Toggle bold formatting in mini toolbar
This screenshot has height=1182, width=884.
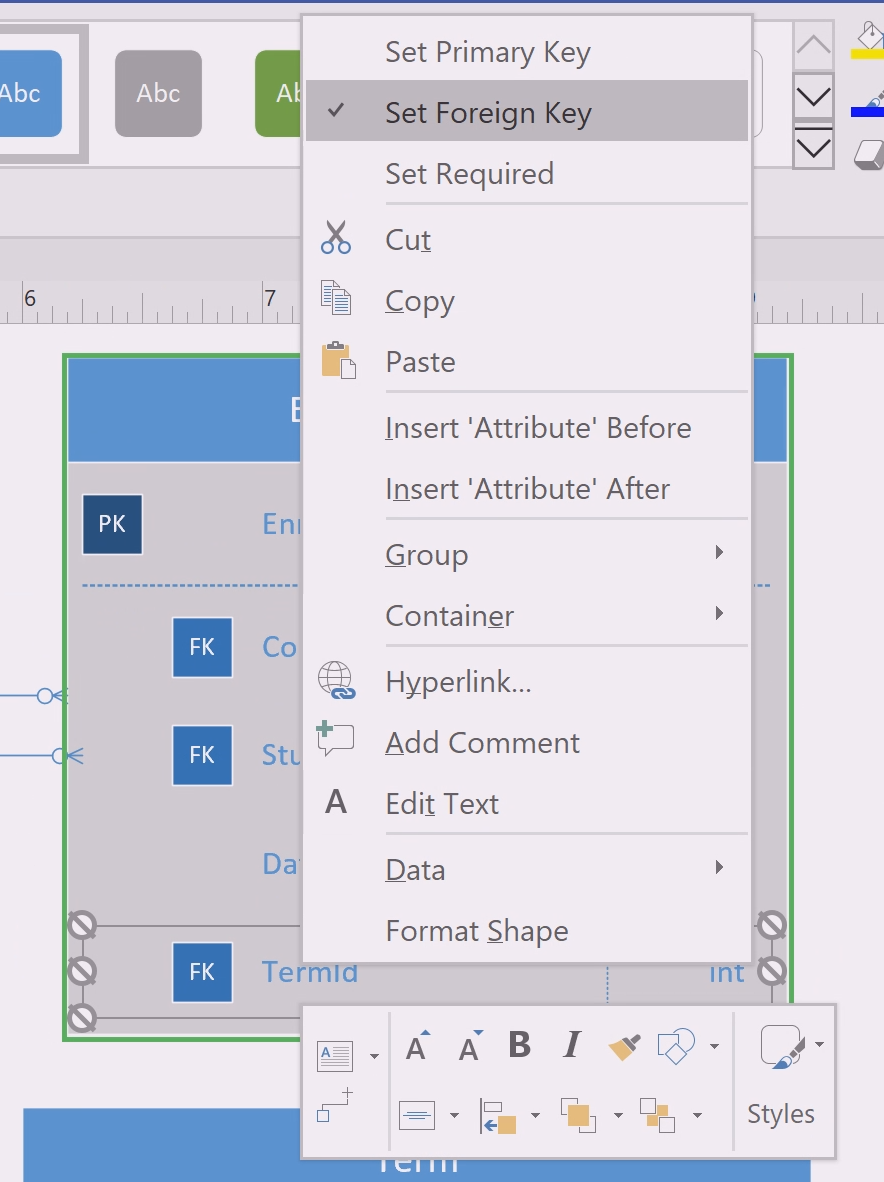(519, 1045)
